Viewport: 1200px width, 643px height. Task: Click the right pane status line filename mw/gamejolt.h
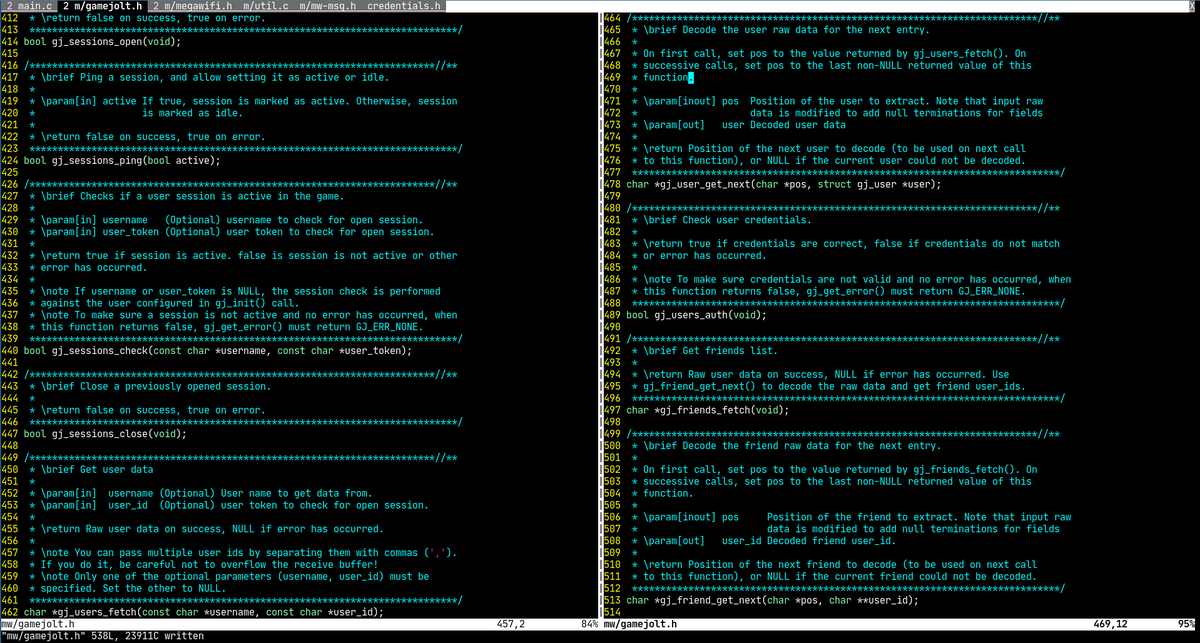[x=639, y=624]
